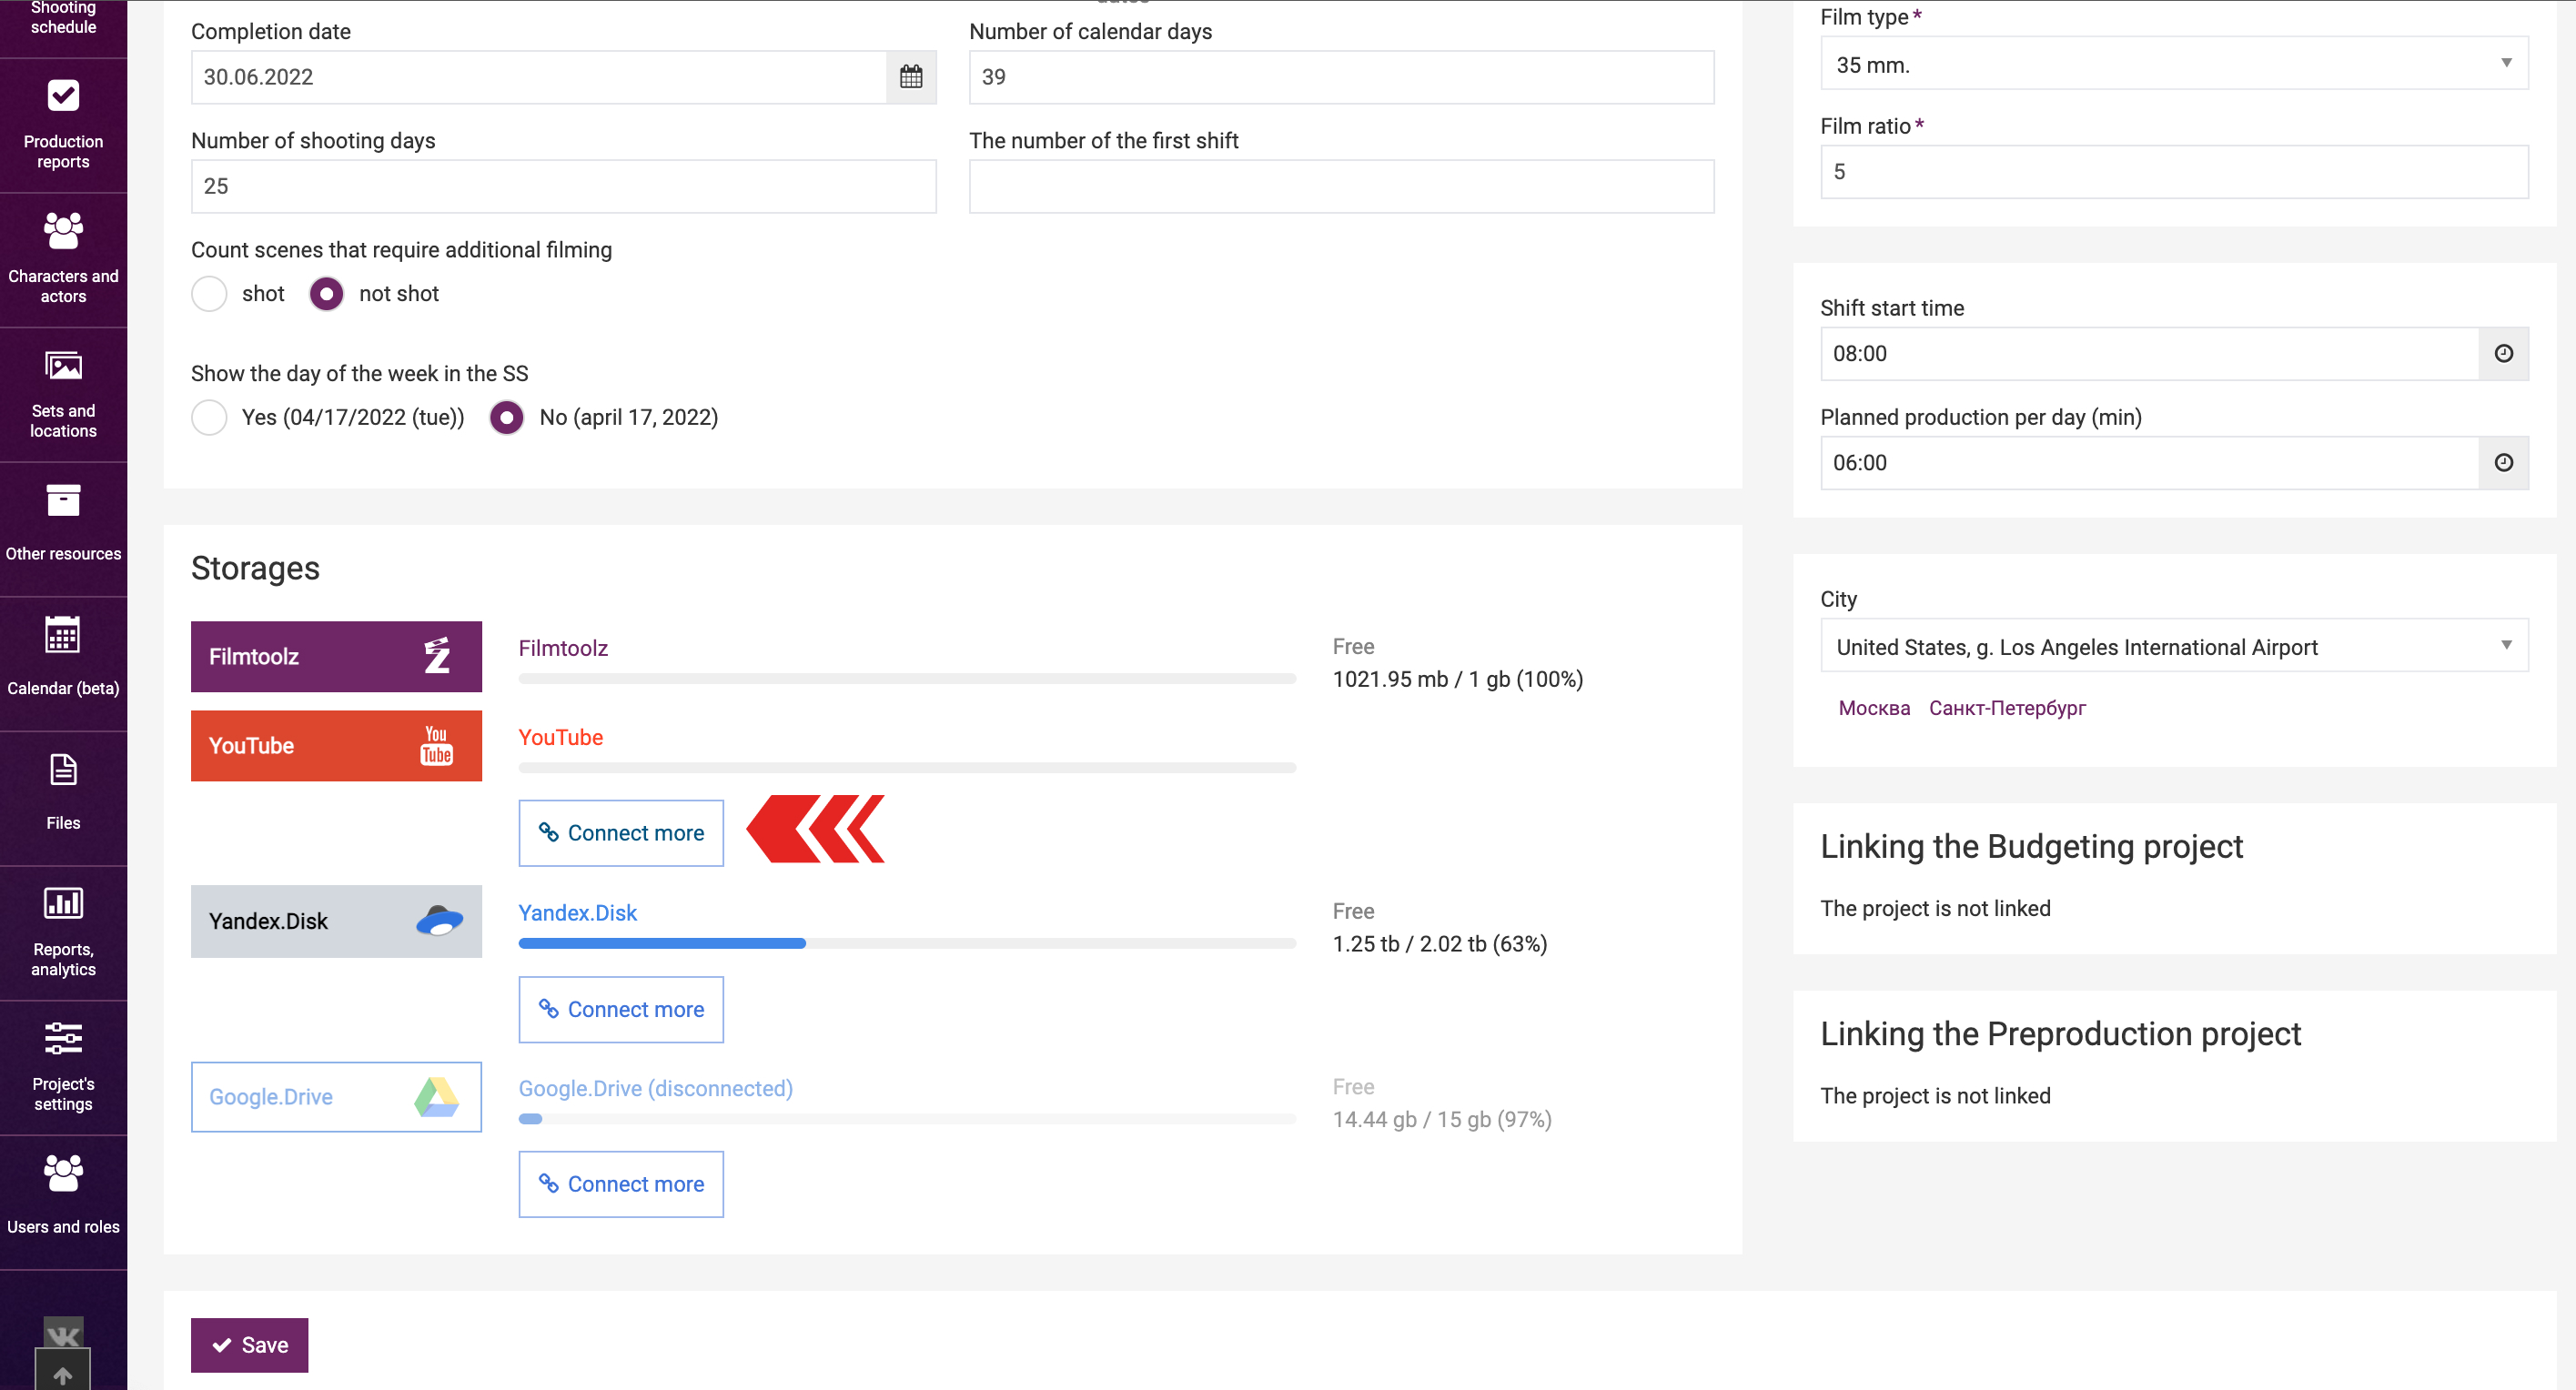Open Sets and locations section
Image resolution: width=2576 pixels, height=1390 pixels.
pyautogui.click(x=63, y=393)
